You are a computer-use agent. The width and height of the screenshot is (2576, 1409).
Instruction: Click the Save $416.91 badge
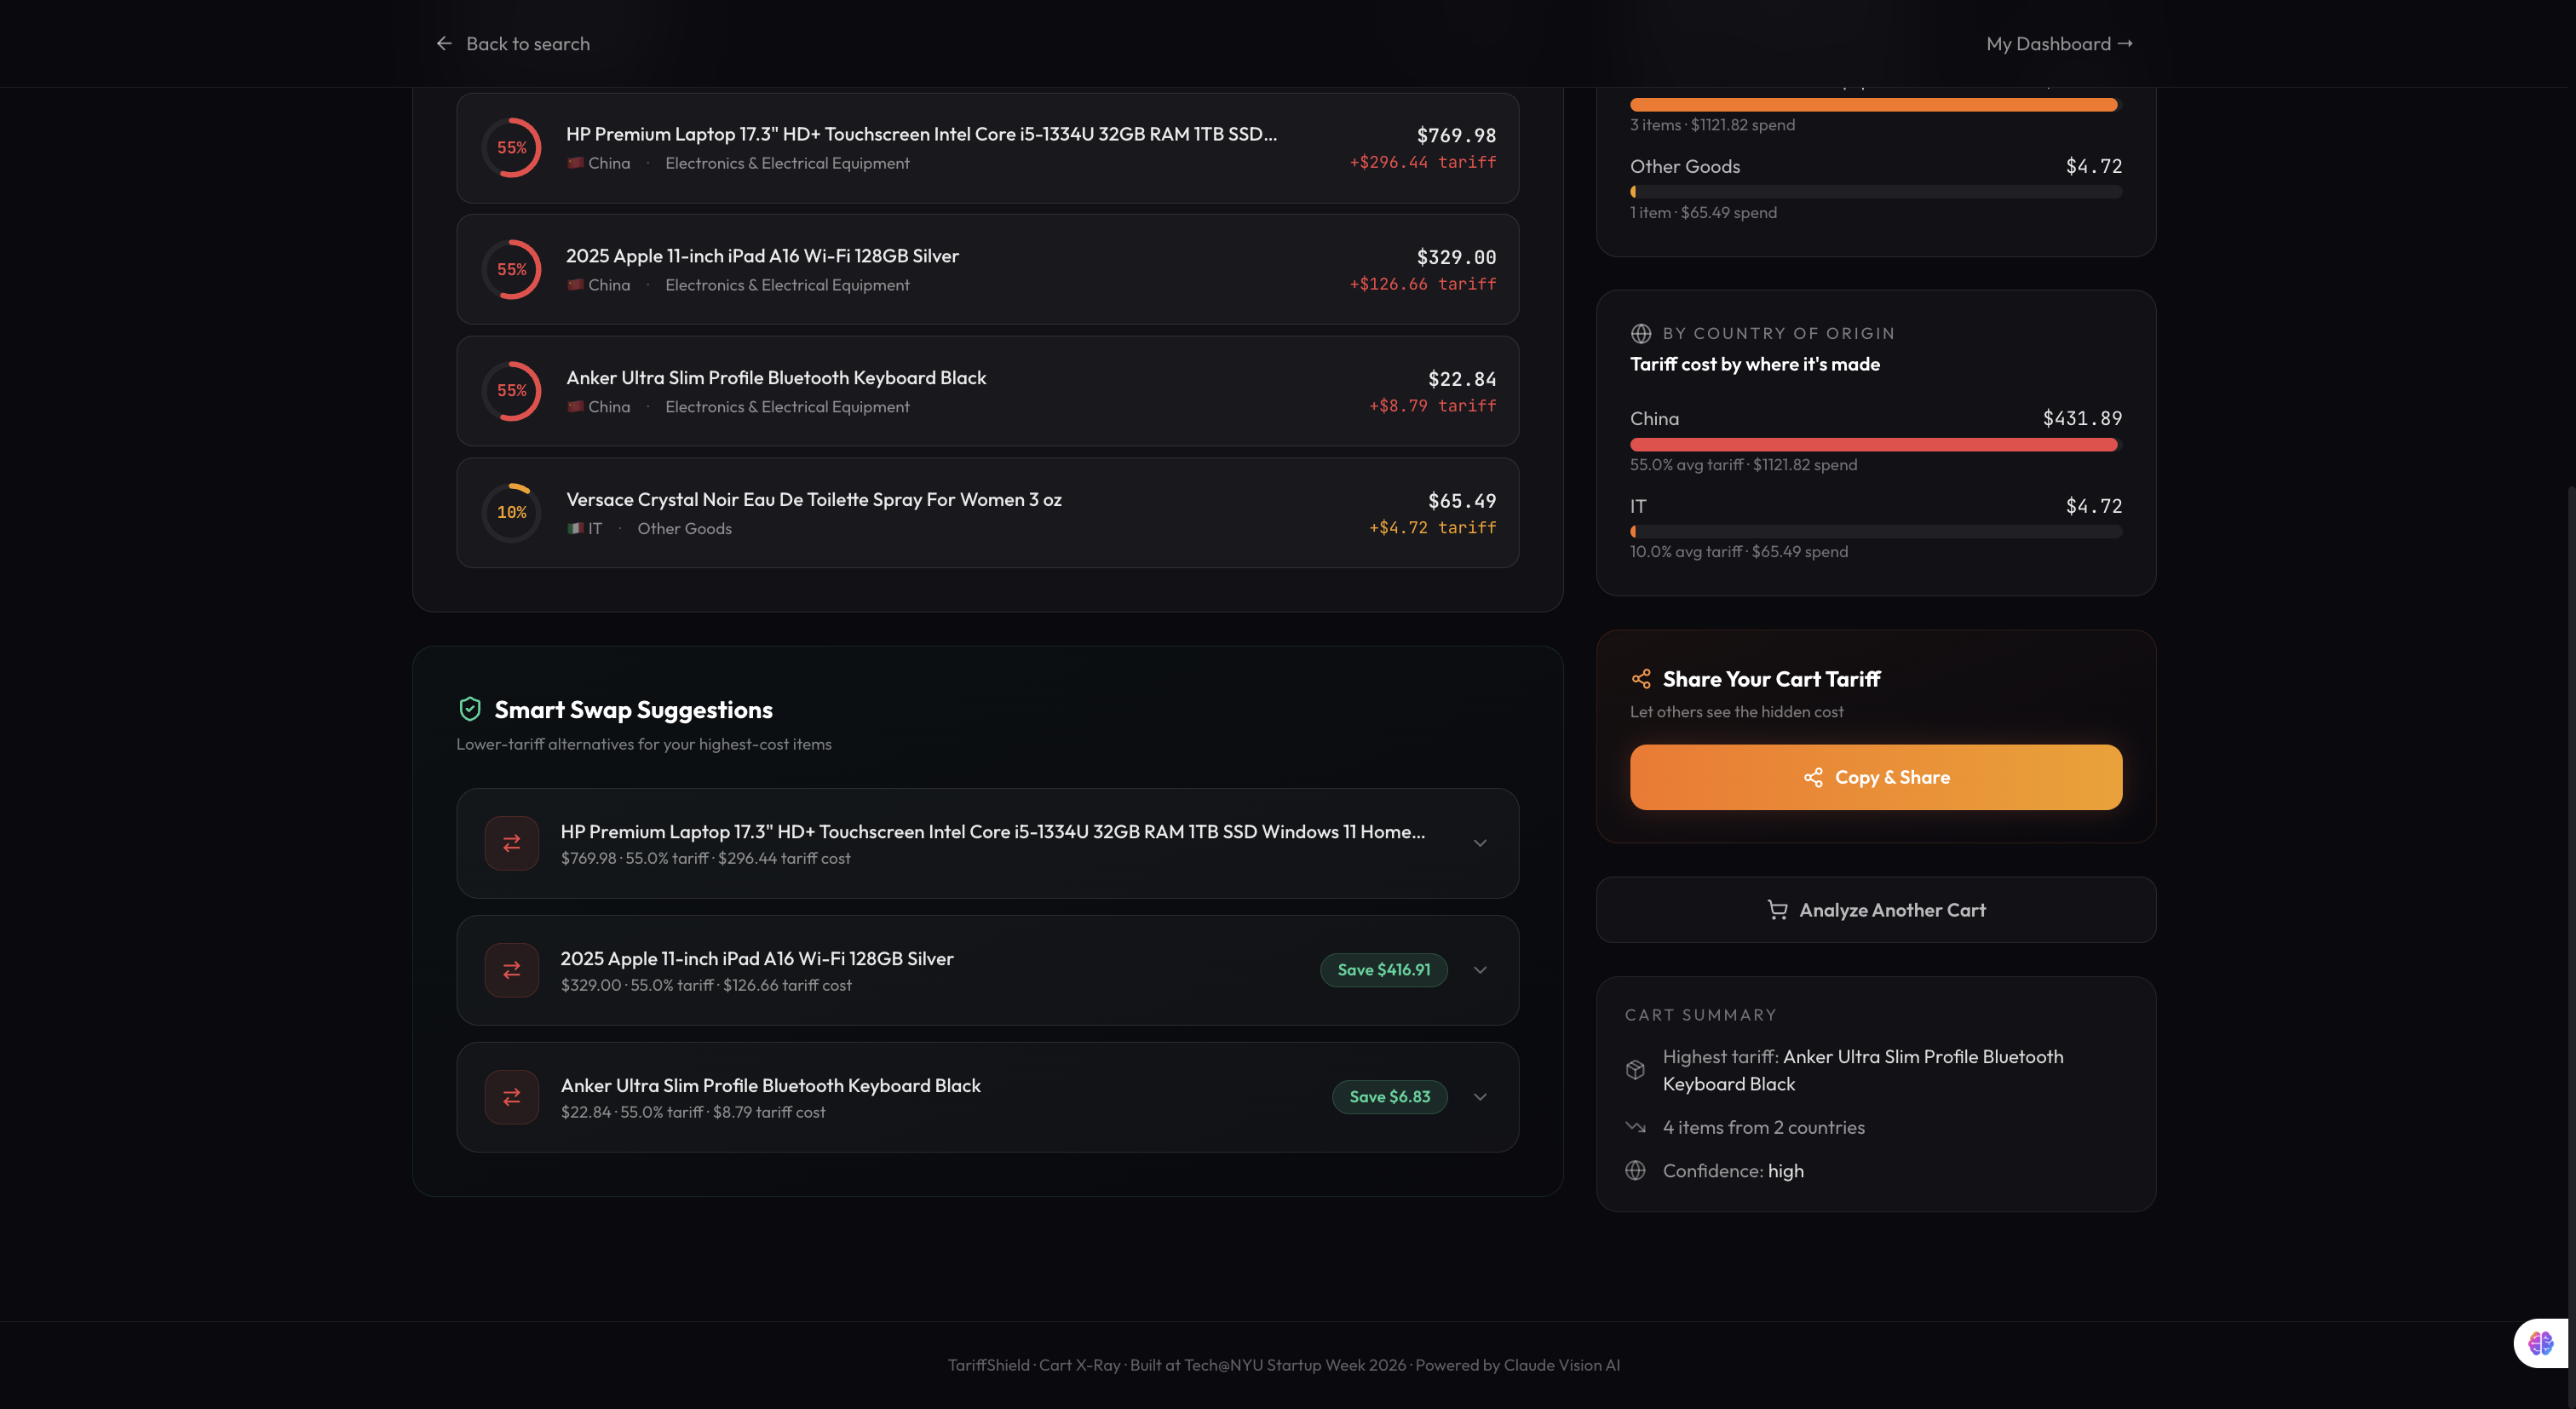(1383, 970)
